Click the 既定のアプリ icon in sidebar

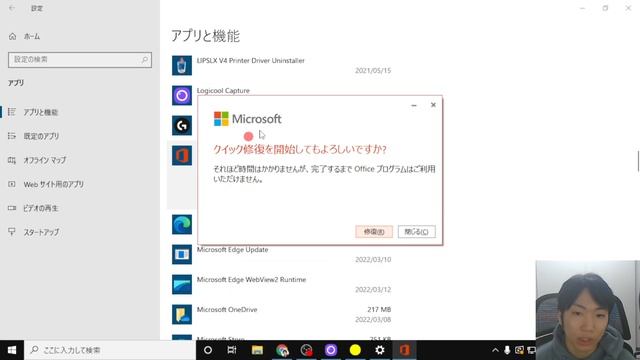click(x=12, y=136)
